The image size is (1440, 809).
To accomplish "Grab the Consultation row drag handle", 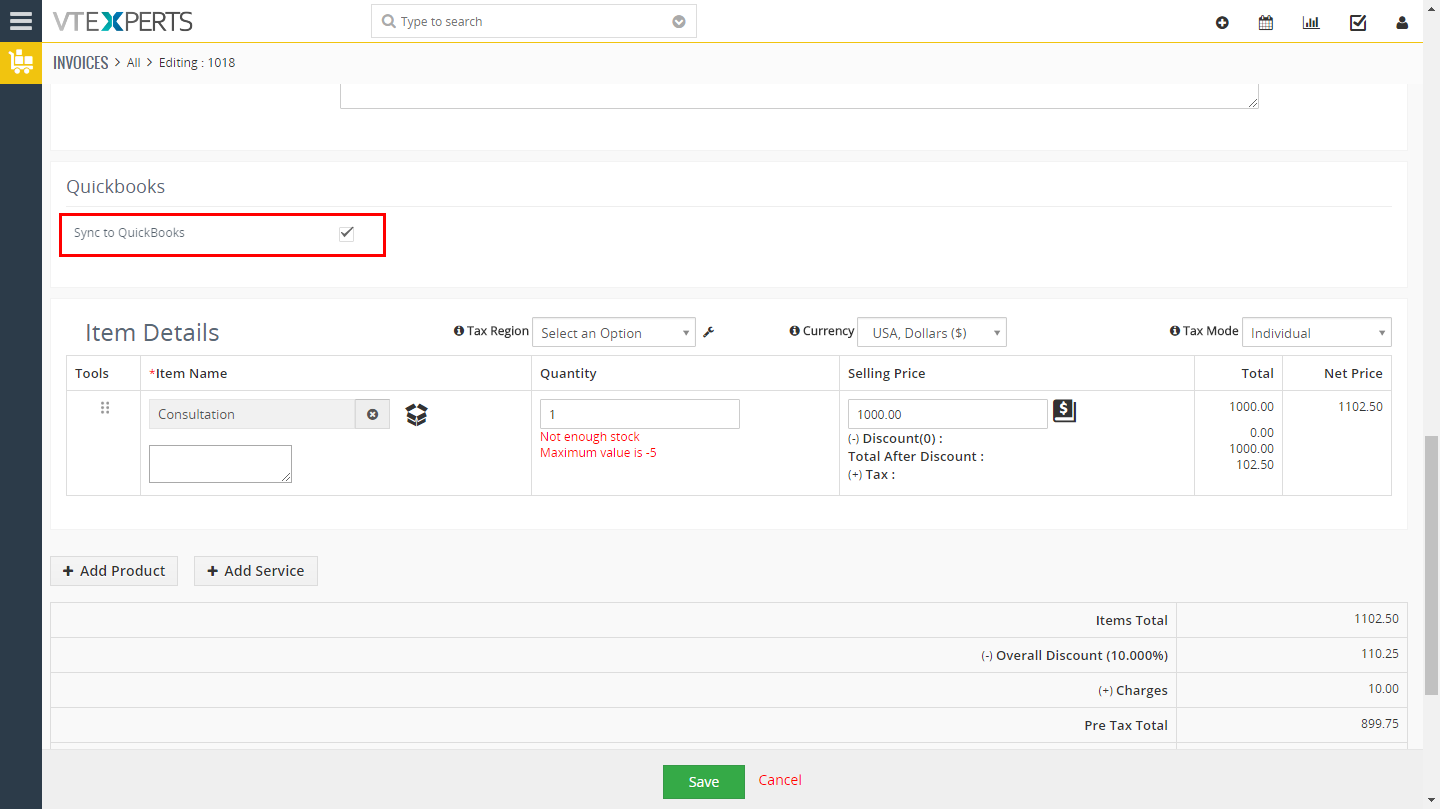I will pyautogui.click(x=104, y=408).
